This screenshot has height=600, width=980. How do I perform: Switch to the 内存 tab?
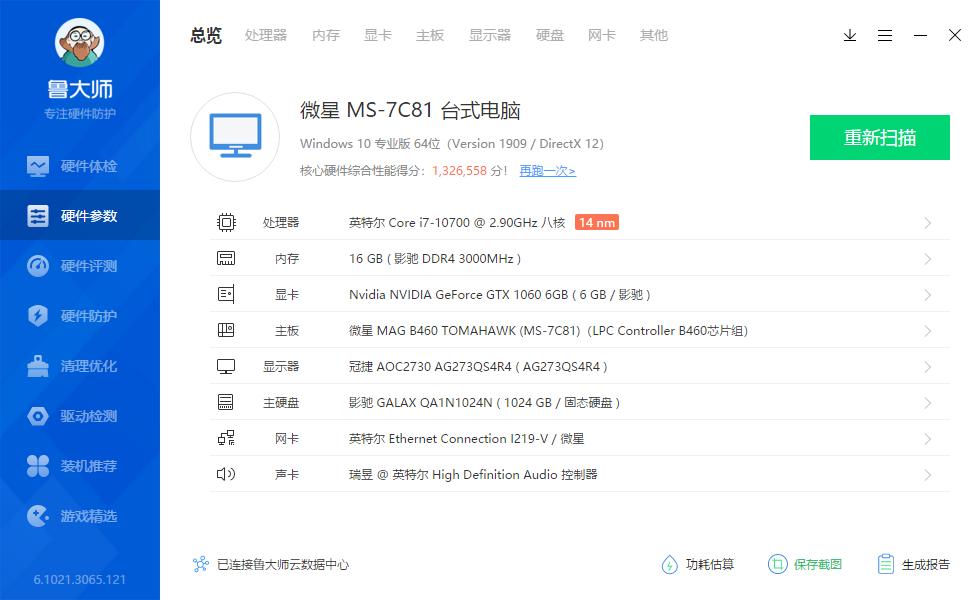click(x=325, y=35)
